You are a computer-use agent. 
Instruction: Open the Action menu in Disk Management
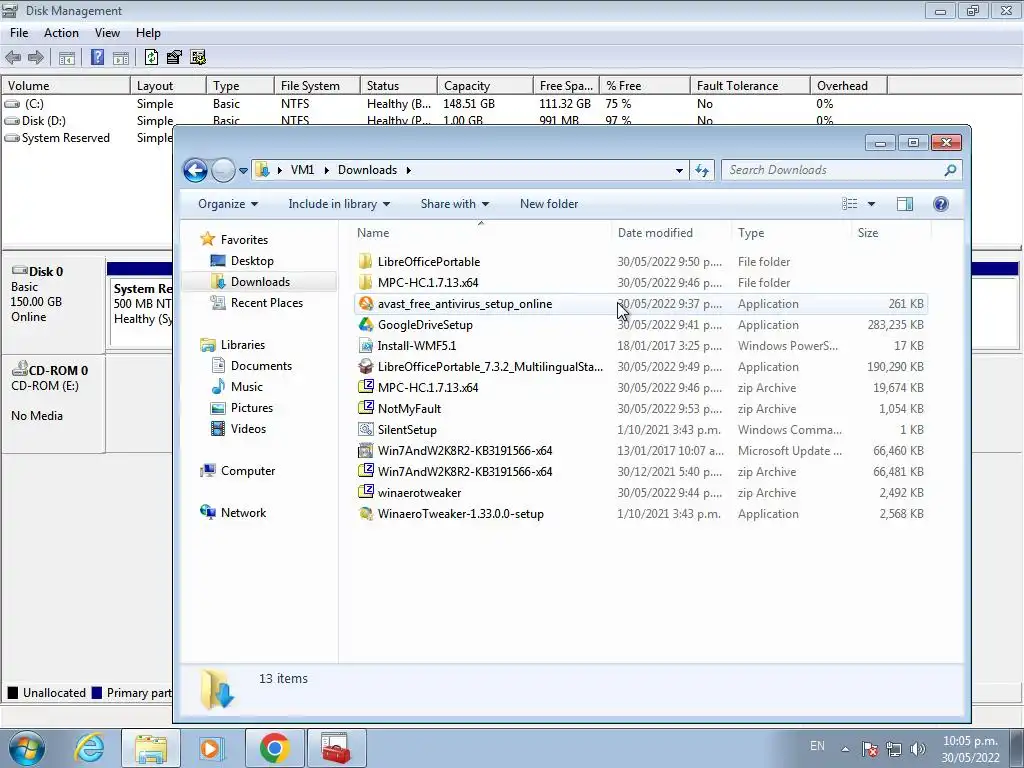61,33
